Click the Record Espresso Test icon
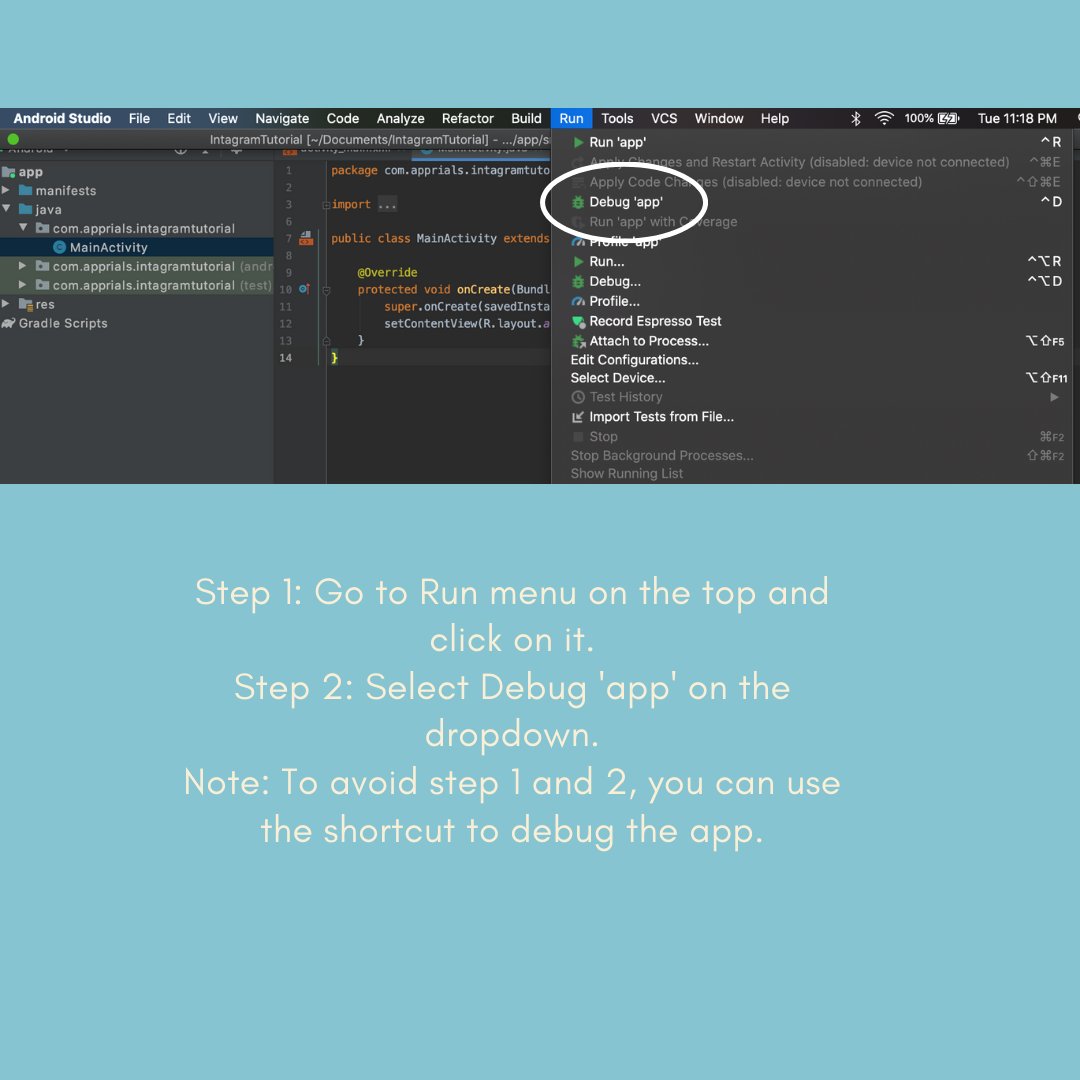 tap(579, 322)
